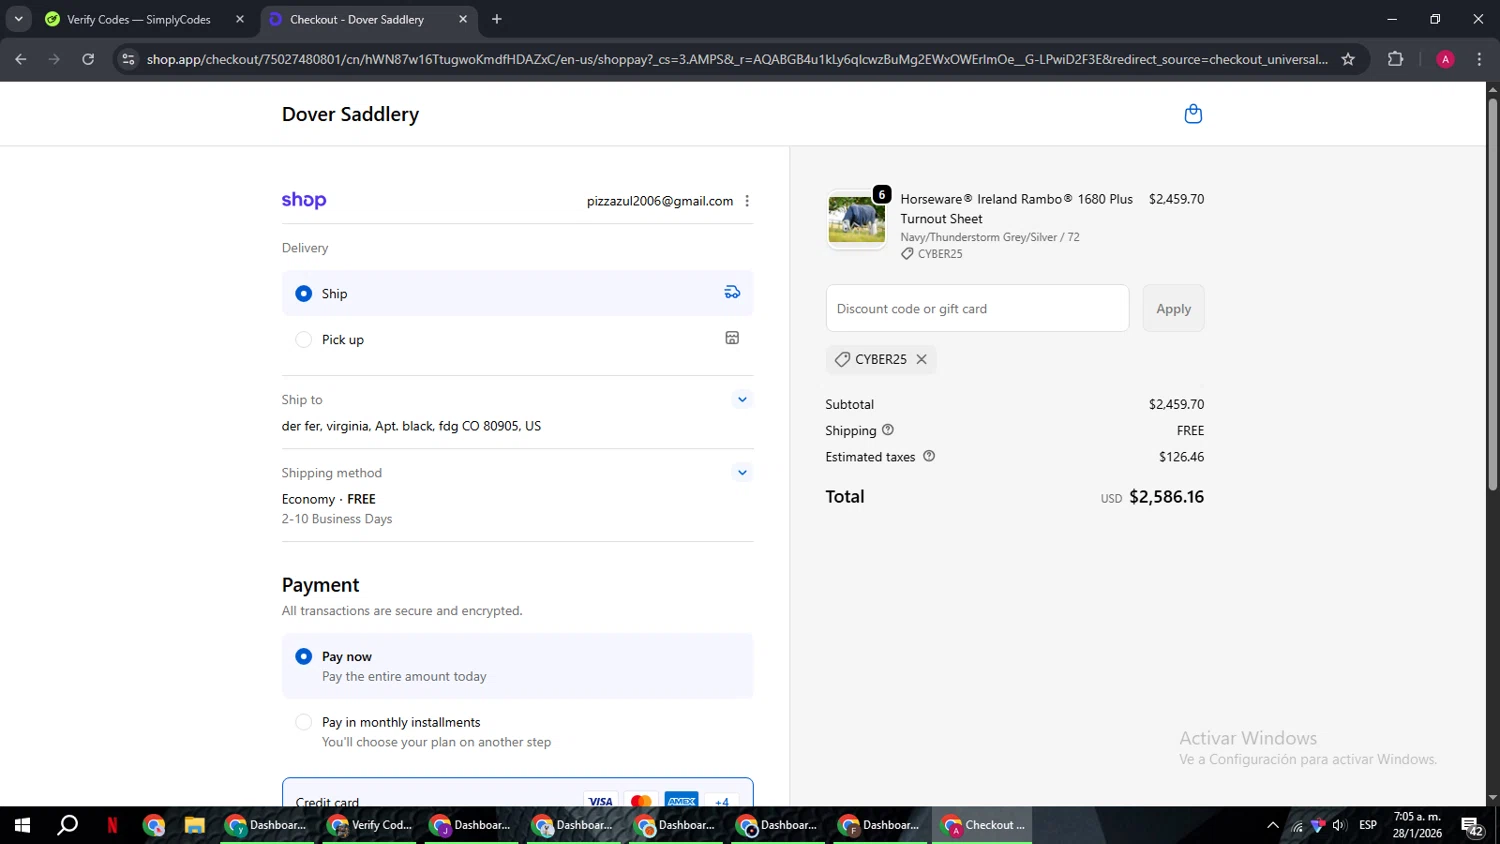Open the browser Extensions icon
The image size is (1500, 844).
pyautogui.click(x=1395, y=59)
